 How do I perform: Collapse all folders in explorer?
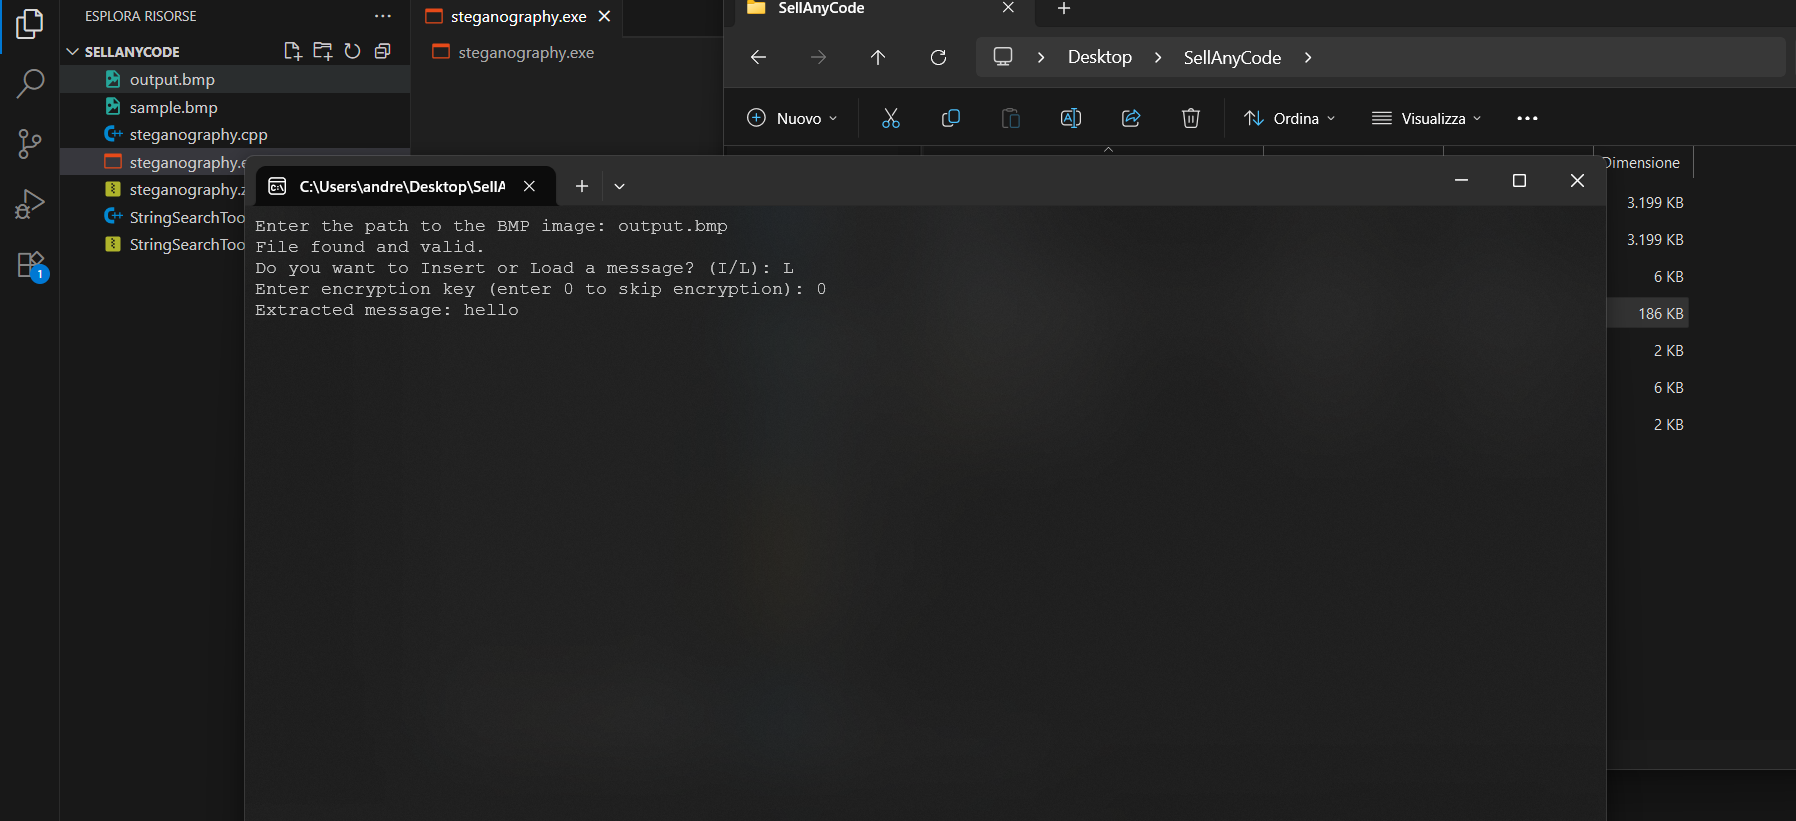tap(382, 51)
